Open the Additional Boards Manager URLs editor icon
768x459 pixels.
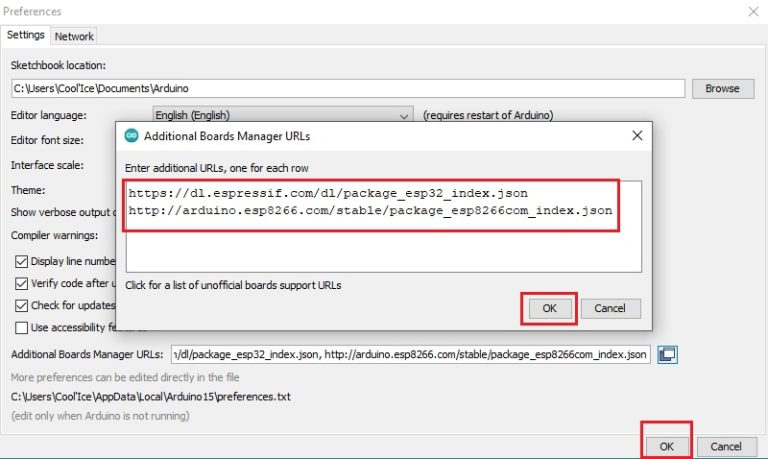tap(668, 354)
